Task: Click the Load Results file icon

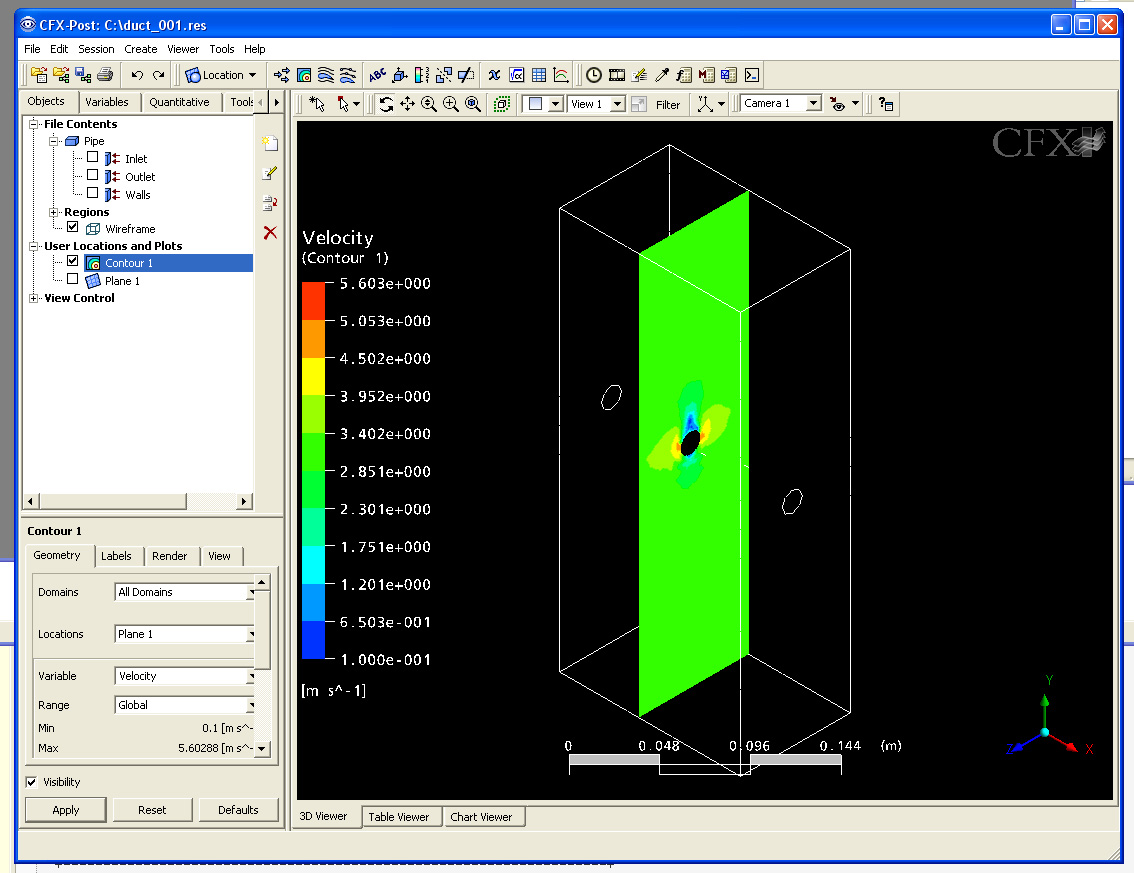Action: (39, 74)
